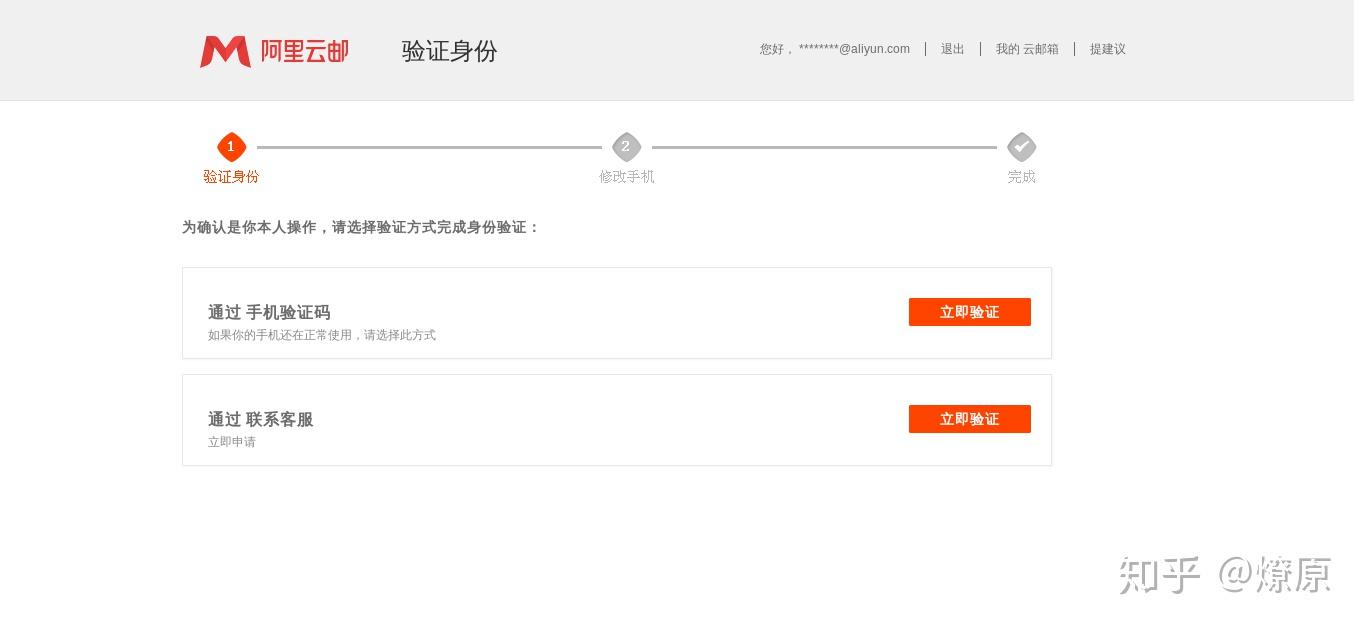The width and height of the screenshot is (1366, 630).
Task: Click the 立即申请 text under 联系客服
Action: (x=232, y=442)
